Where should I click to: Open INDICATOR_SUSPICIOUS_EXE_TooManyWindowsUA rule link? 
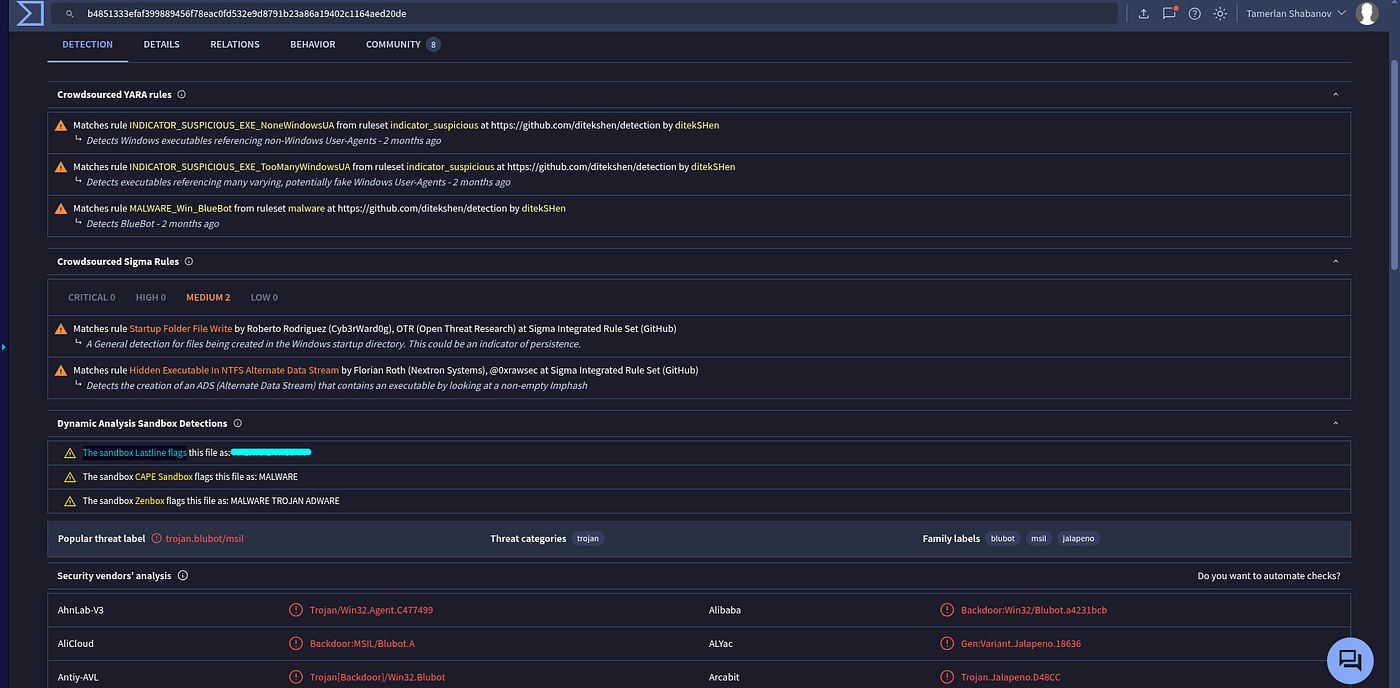(239, 167)
